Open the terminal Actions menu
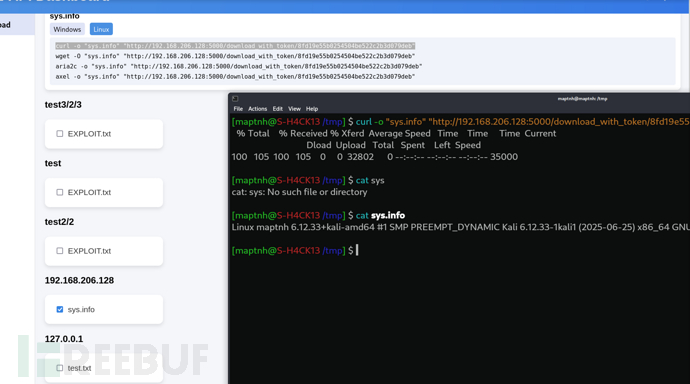Screen dimensions: 690x384 tap(257, 109)
